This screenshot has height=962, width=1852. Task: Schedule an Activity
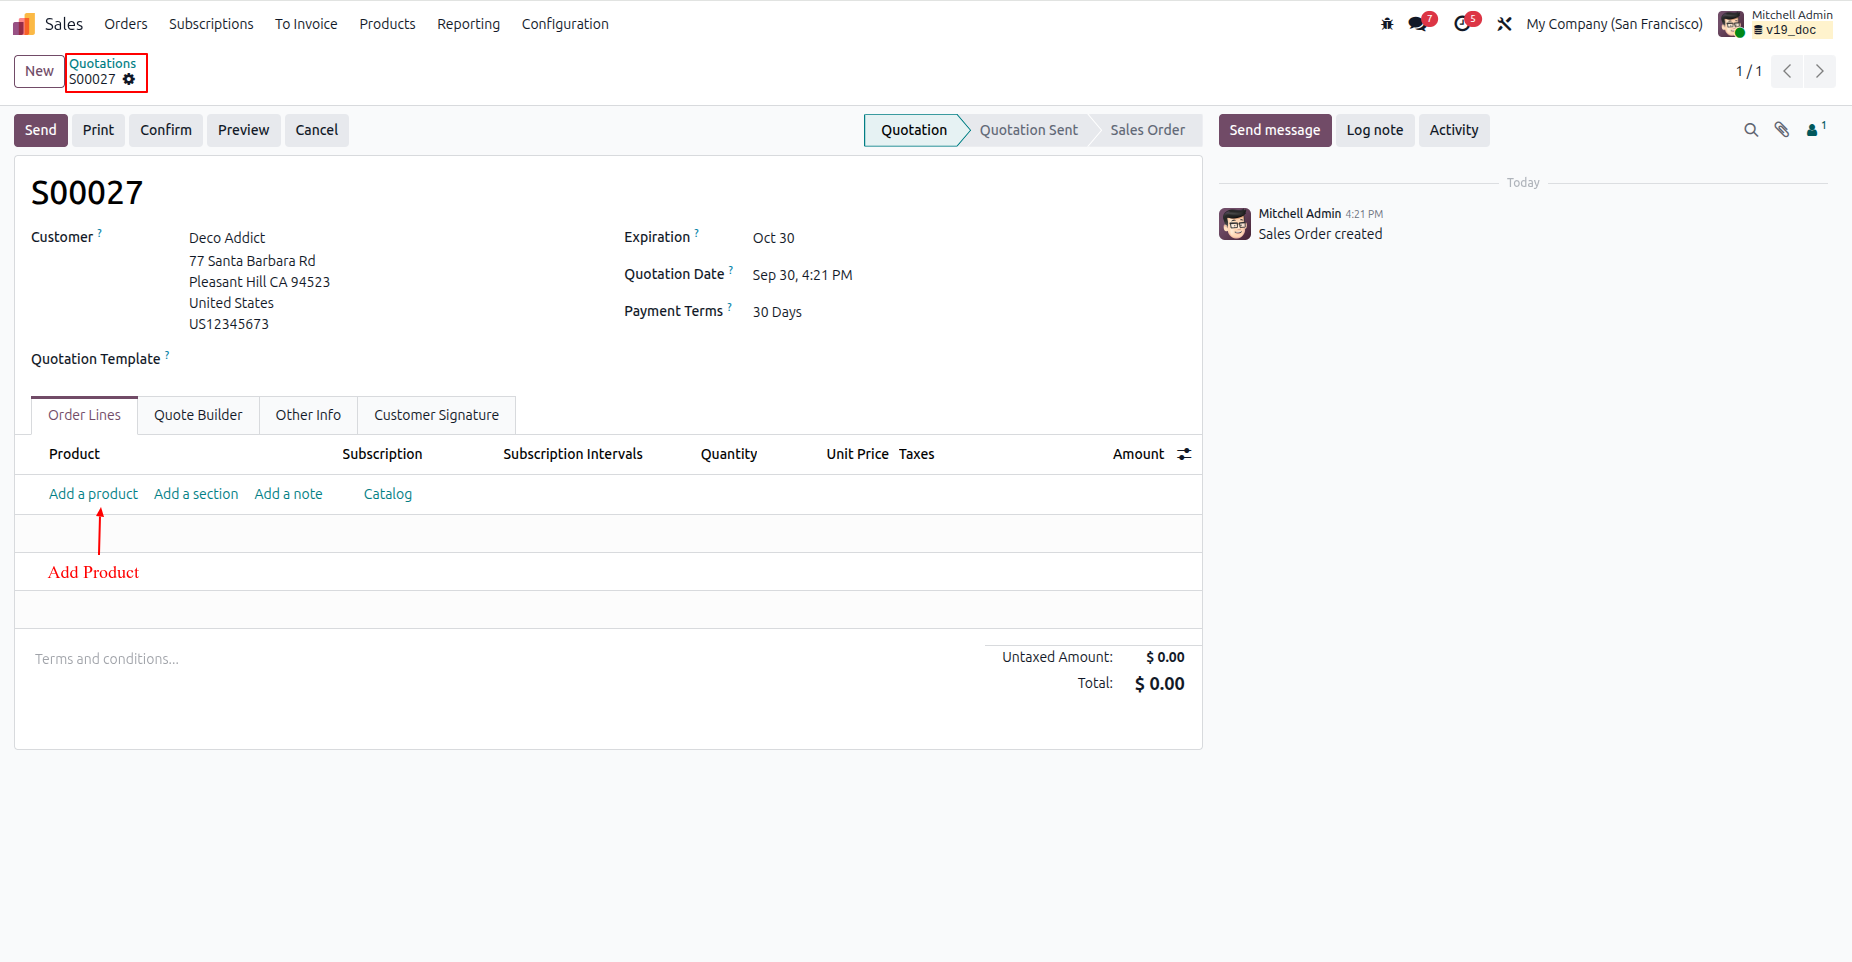tap(1454, 130)
